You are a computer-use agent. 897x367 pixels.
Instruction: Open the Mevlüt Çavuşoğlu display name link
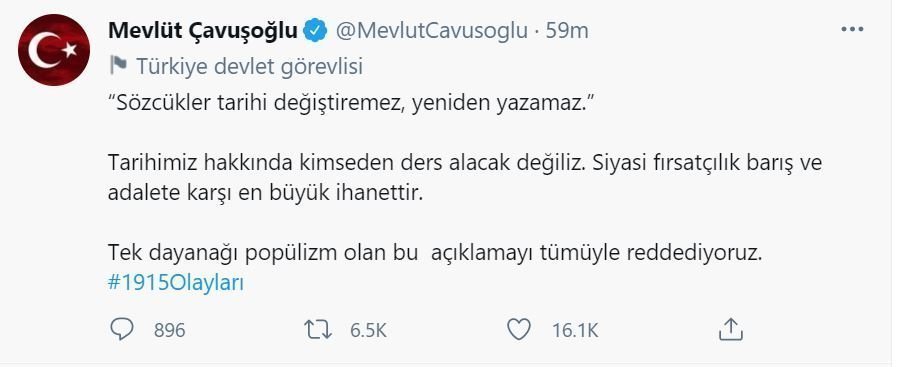click(x=203, y=30)
